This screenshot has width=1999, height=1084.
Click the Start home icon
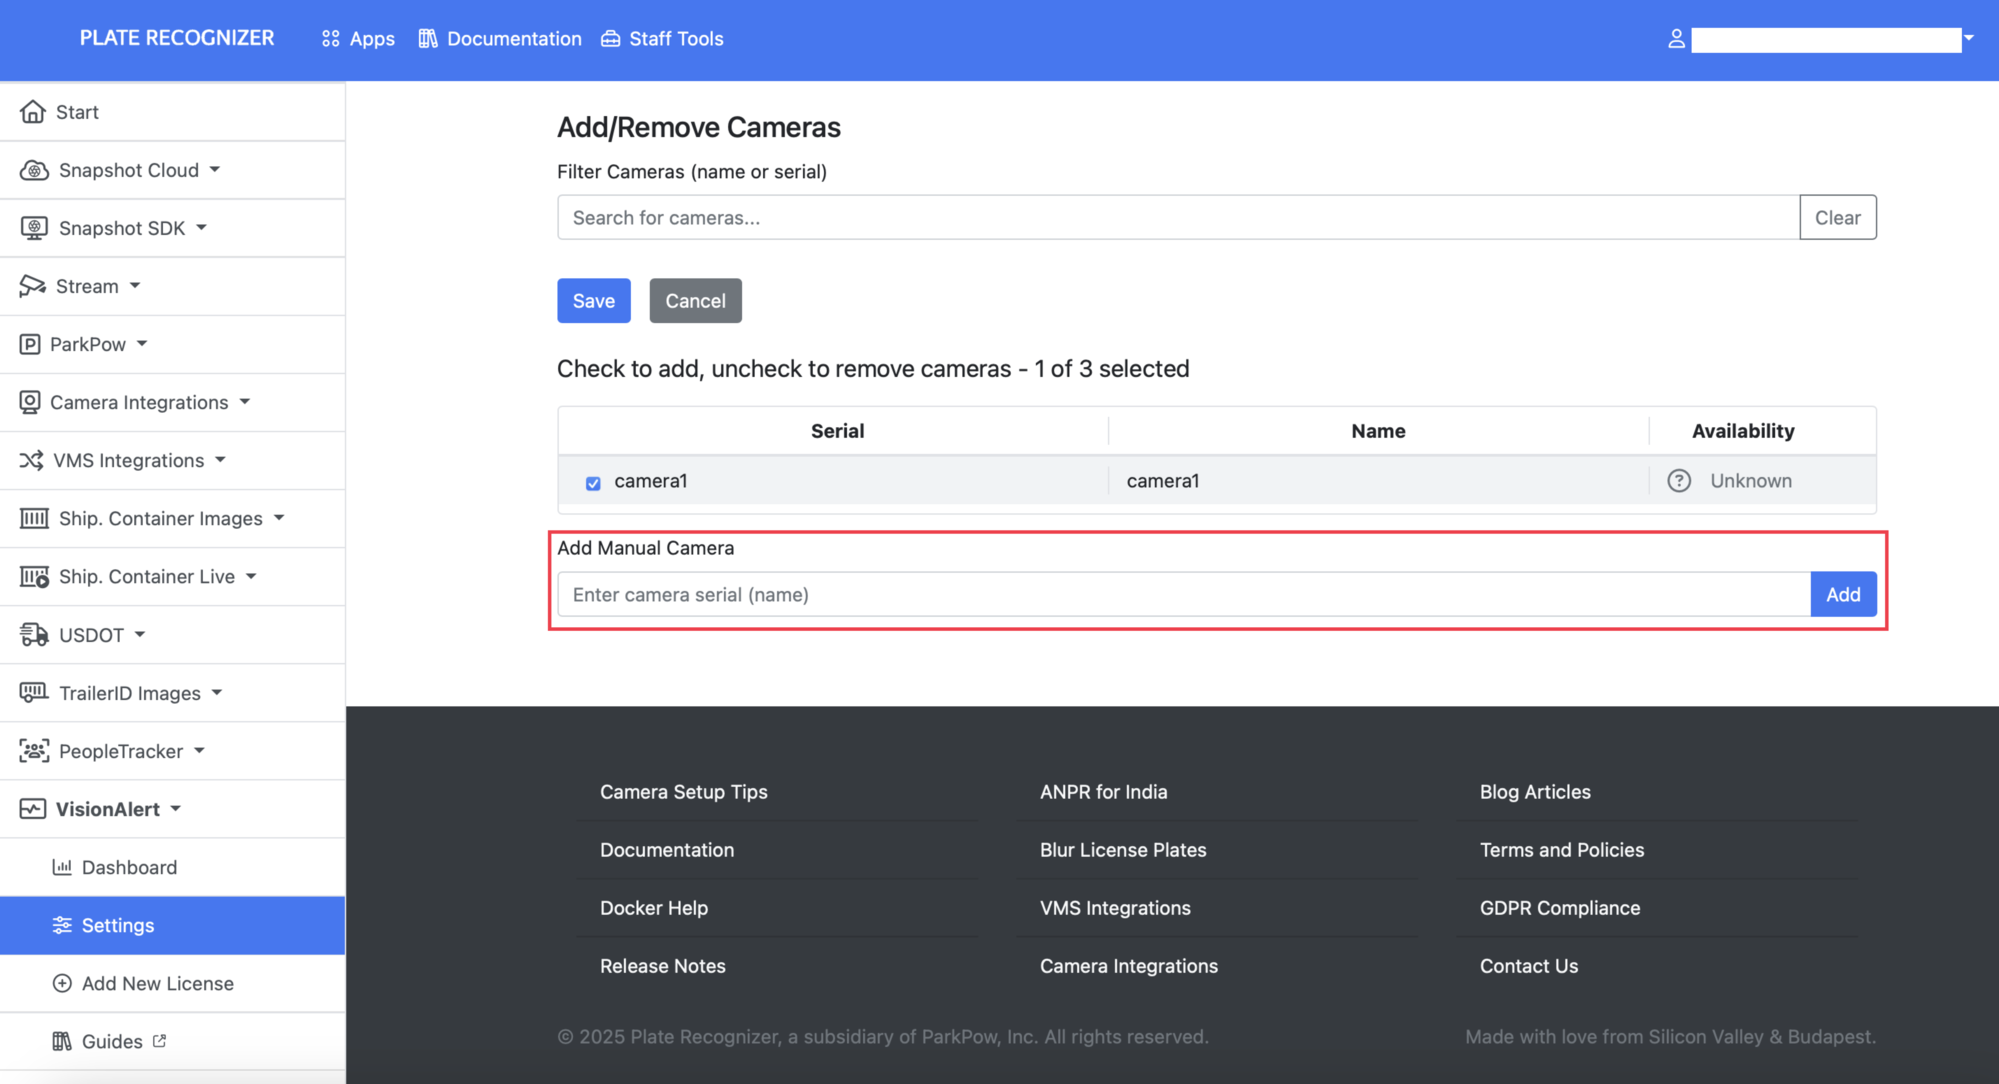33,112
